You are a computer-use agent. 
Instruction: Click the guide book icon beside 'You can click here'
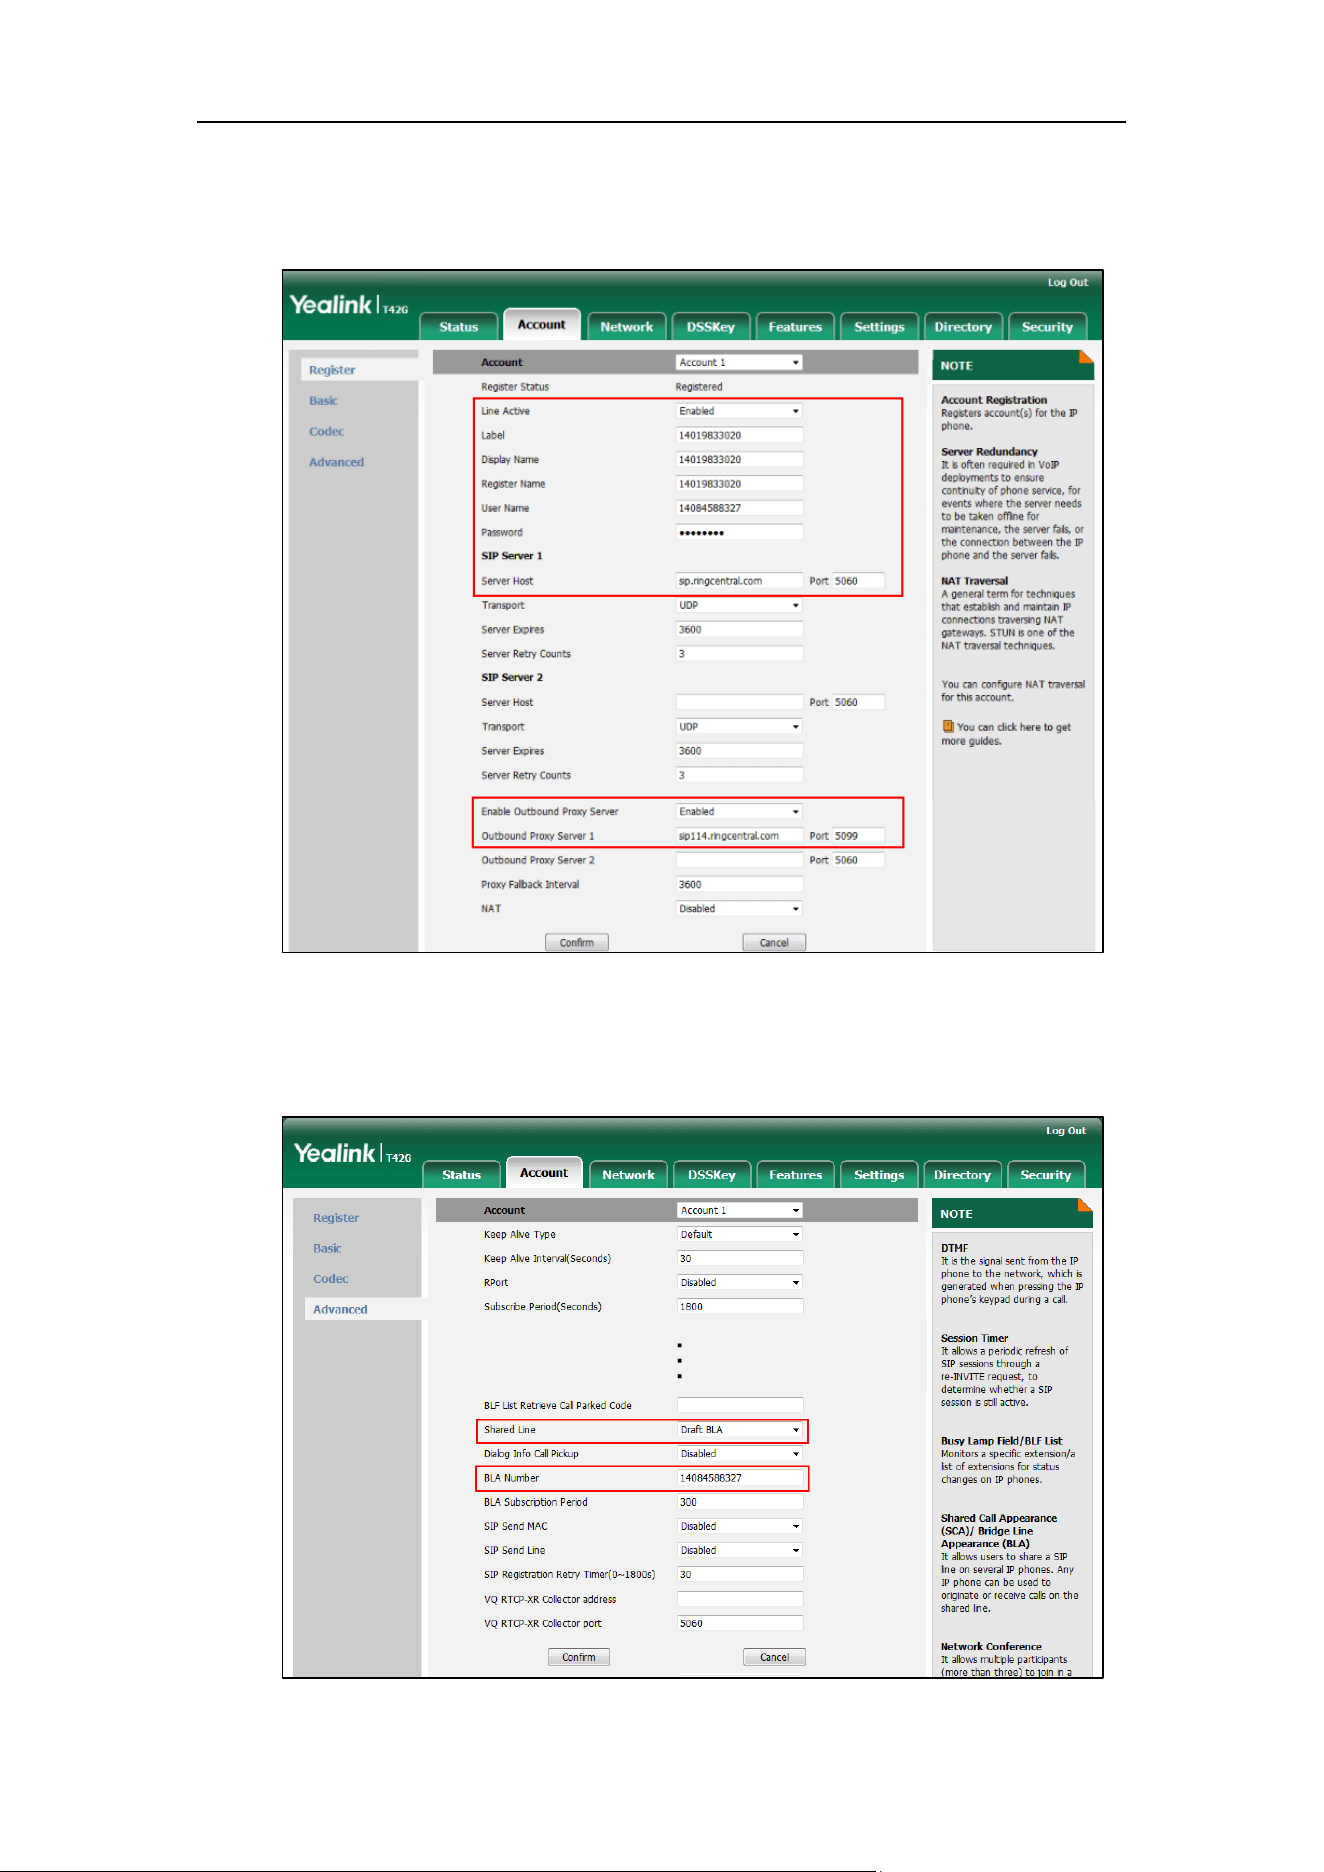947,727
